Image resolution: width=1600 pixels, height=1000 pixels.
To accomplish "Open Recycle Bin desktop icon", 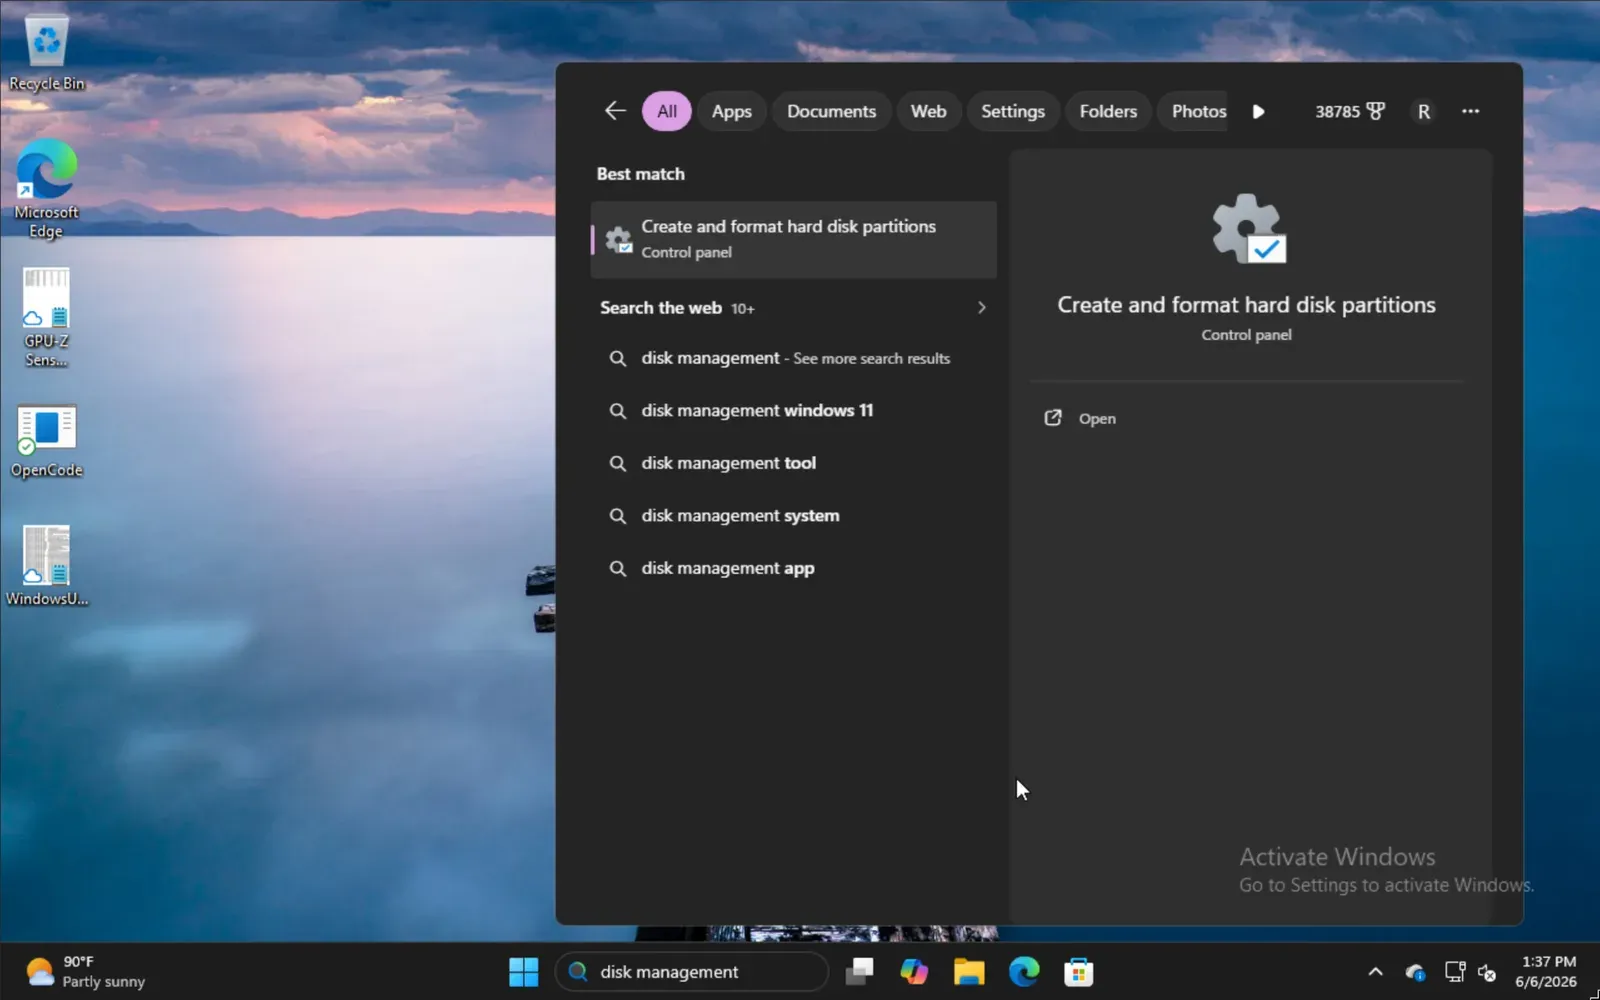I will coord(46,51).
